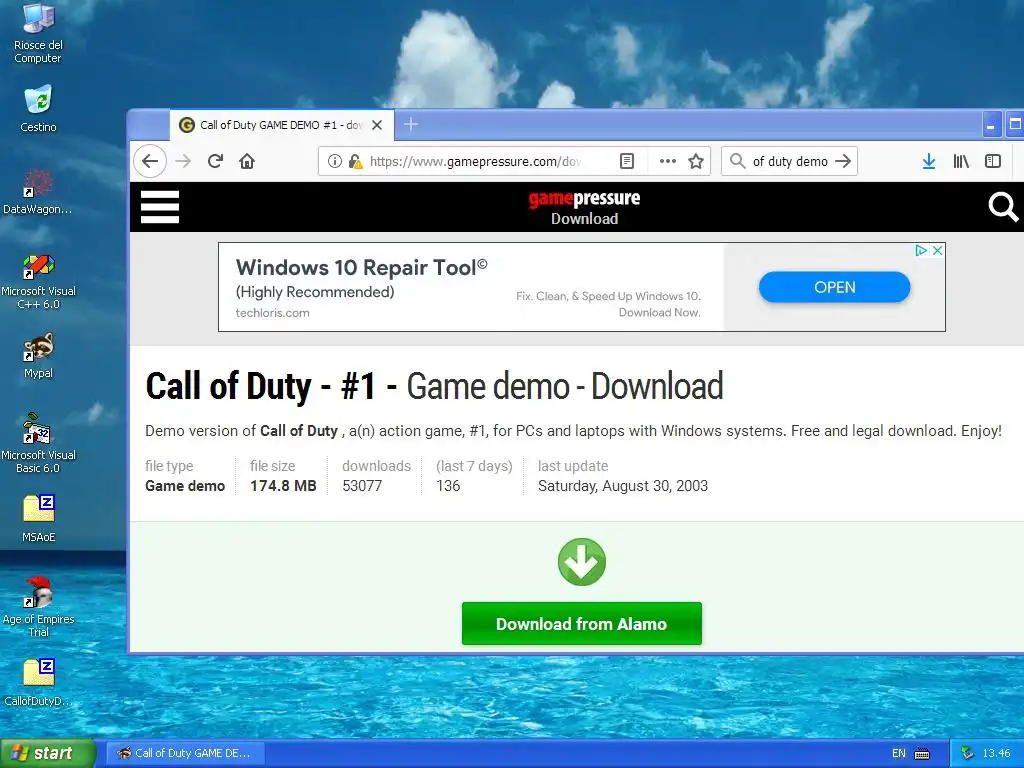
Task: Click the Windows 10 Repair Tool ad title
Action: (x=361, y=267)
